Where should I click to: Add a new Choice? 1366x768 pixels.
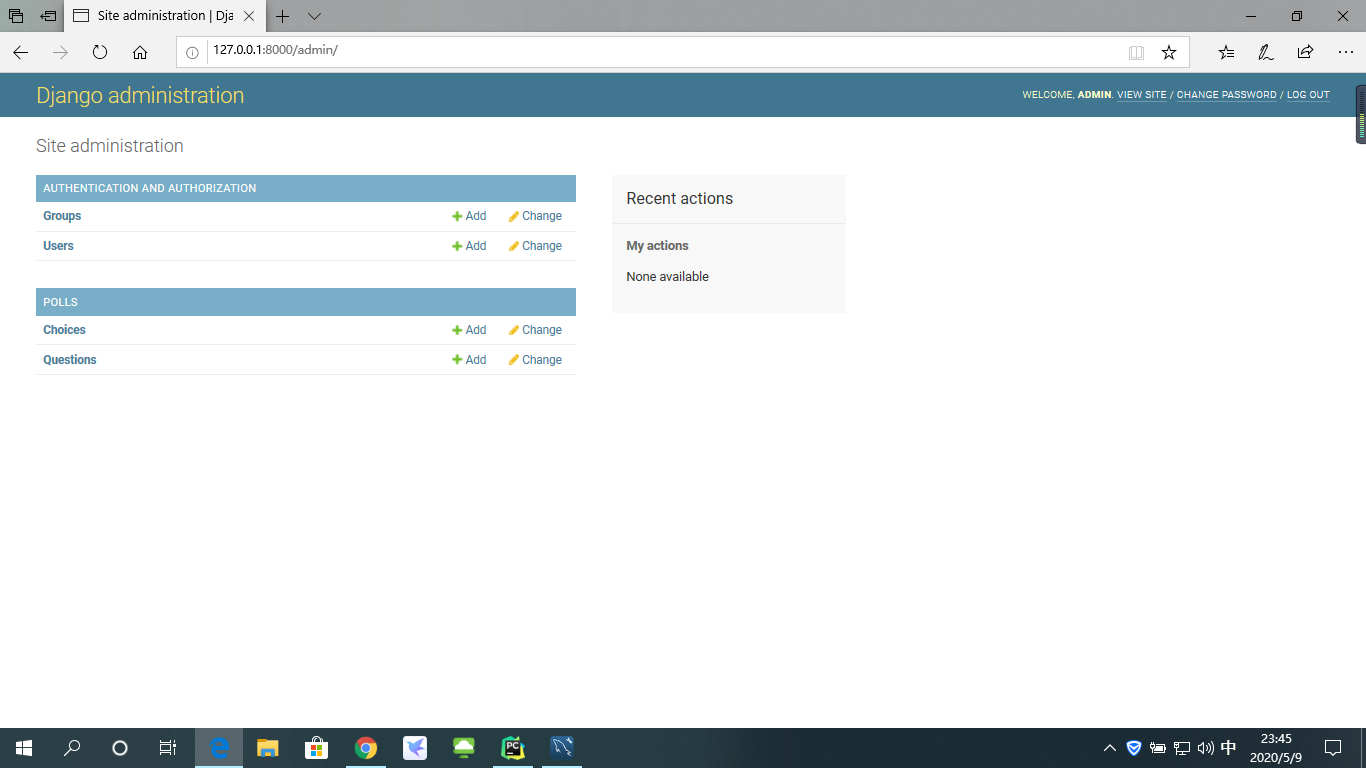point(469,330)
